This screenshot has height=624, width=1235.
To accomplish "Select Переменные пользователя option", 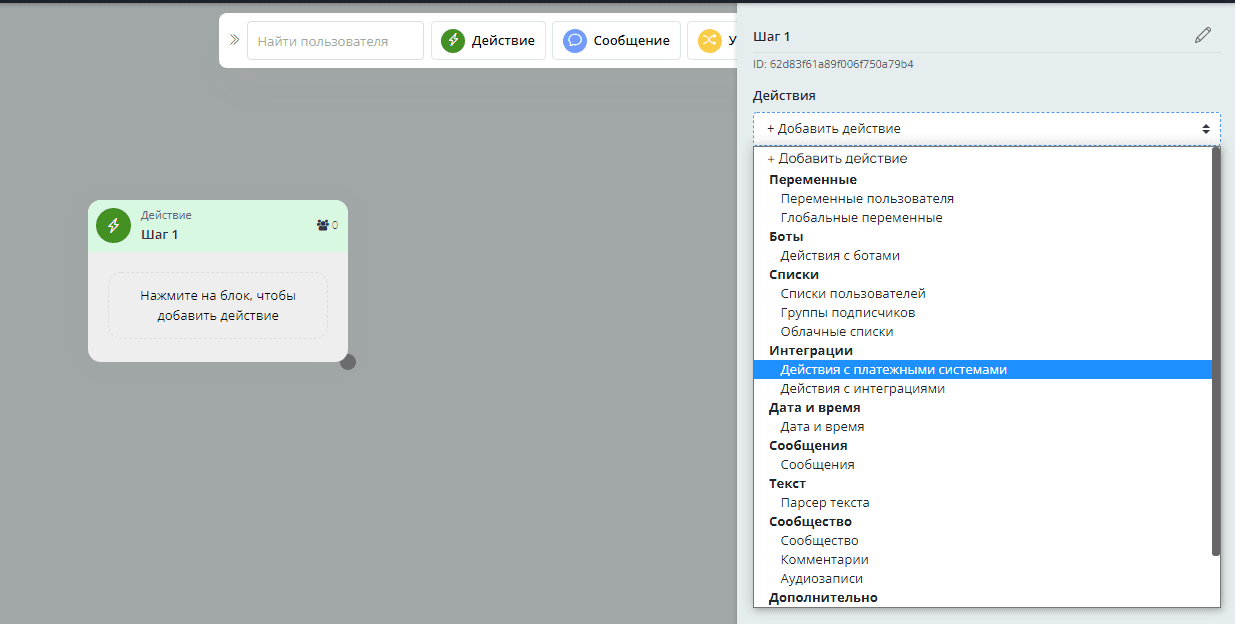I will pyautogui.click(x=867, y=199).
